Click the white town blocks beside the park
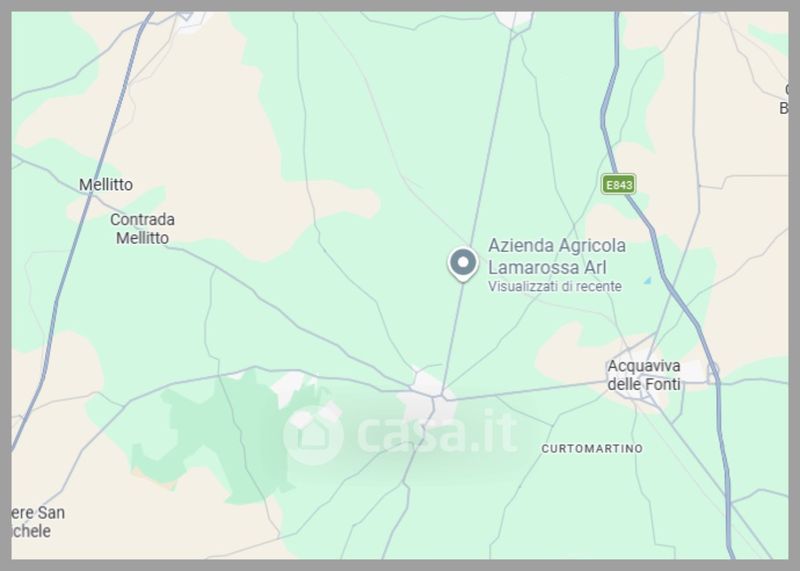Viewport: 800px width, 571px height. pos(290,386)
